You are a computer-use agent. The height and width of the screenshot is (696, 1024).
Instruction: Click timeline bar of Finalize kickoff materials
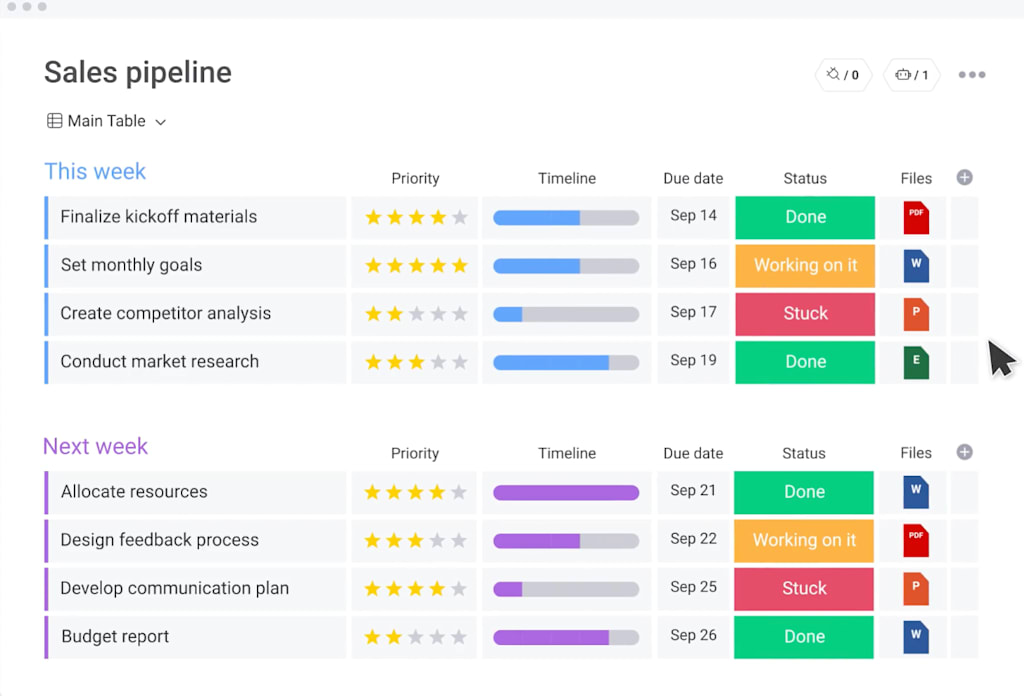(x=566, y=217)
